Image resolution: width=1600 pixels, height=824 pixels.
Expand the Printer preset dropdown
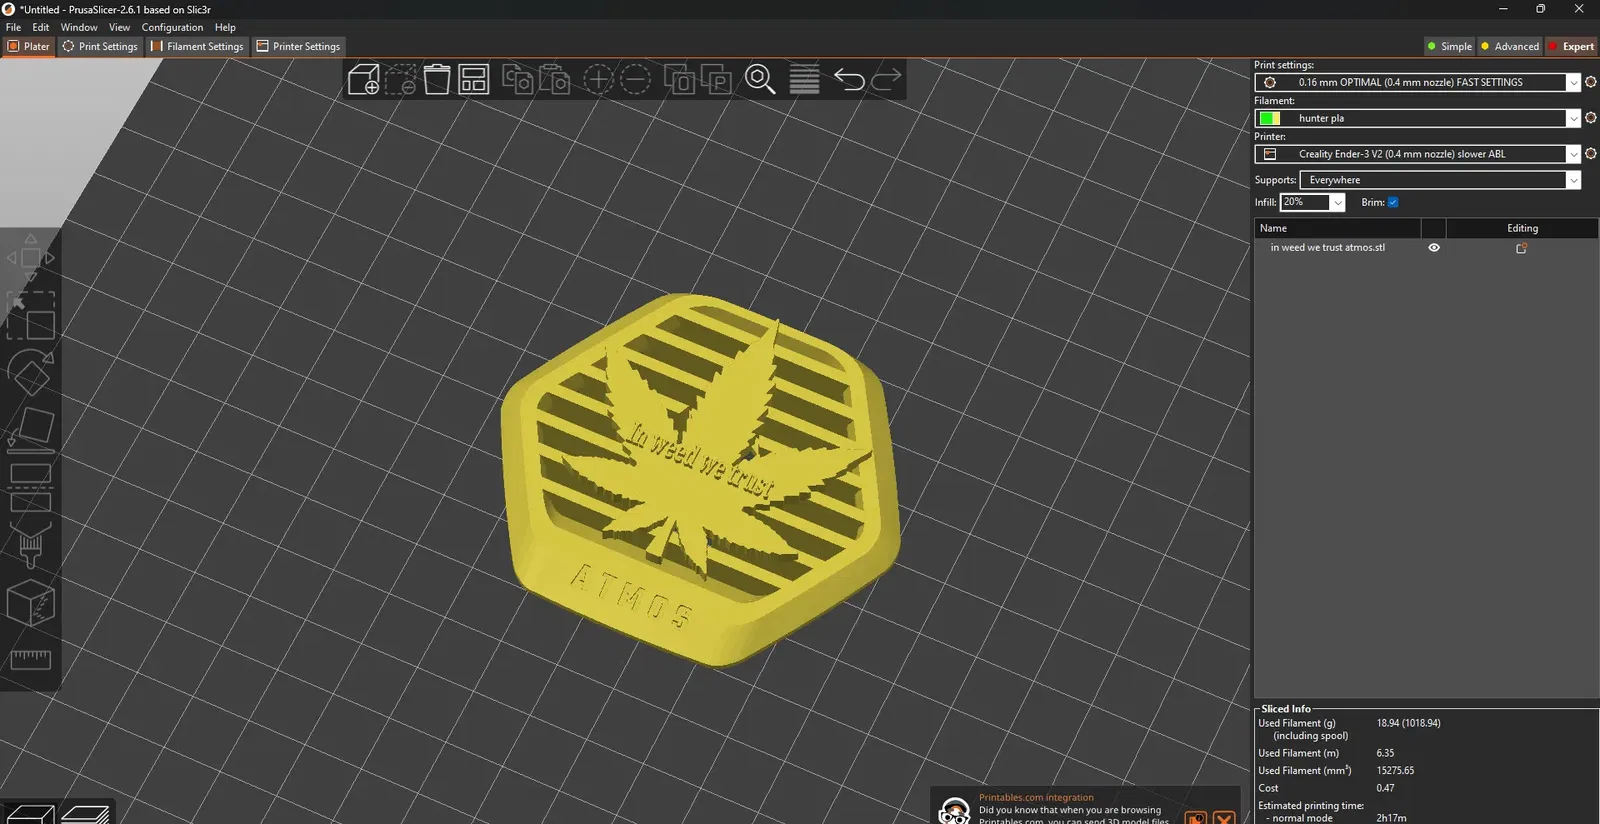pyautogui.click(x=1573, y=154)
